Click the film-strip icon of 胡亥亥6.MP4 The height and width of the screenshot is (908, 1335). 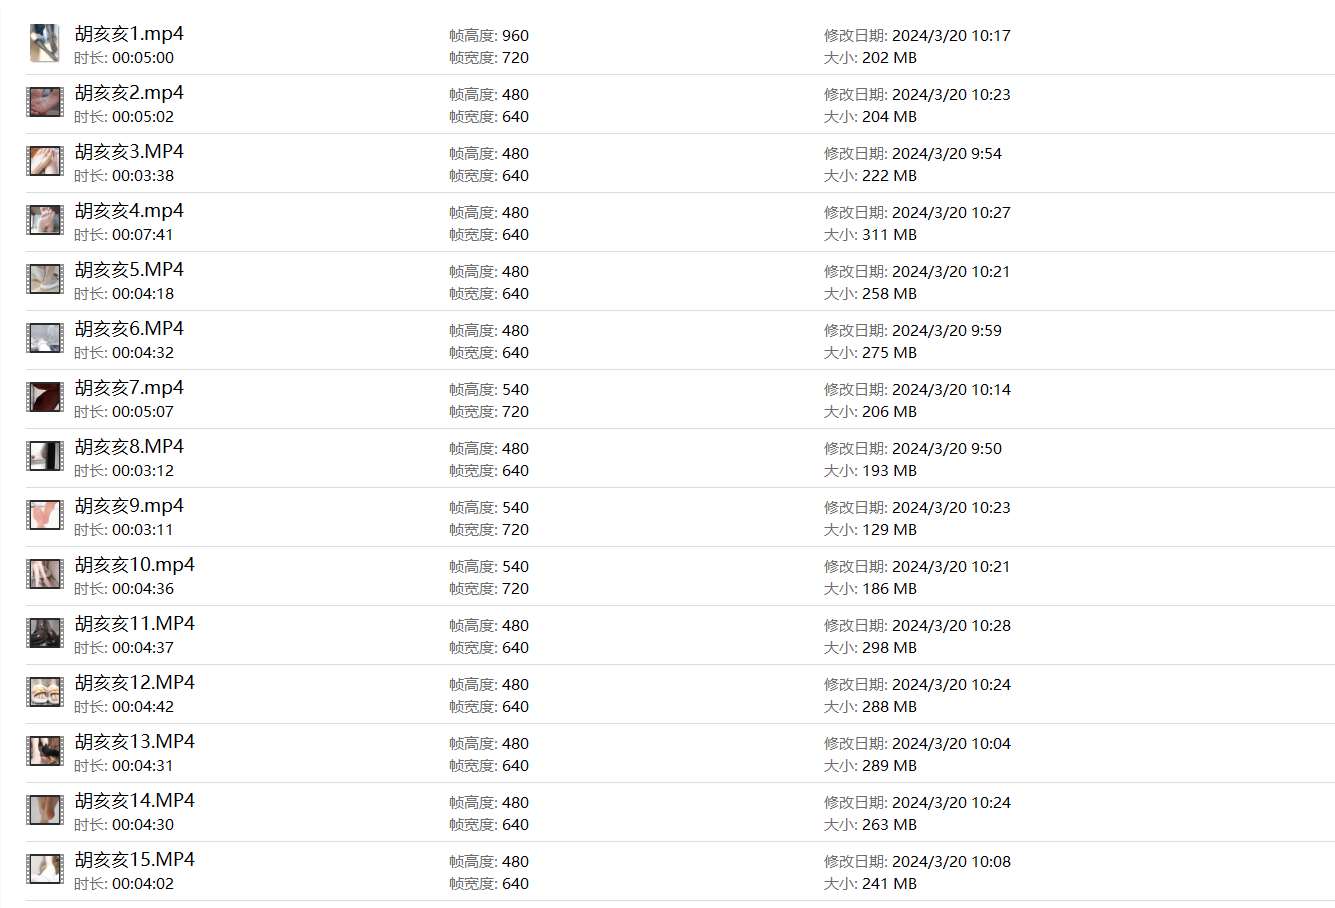coord(45,339)
